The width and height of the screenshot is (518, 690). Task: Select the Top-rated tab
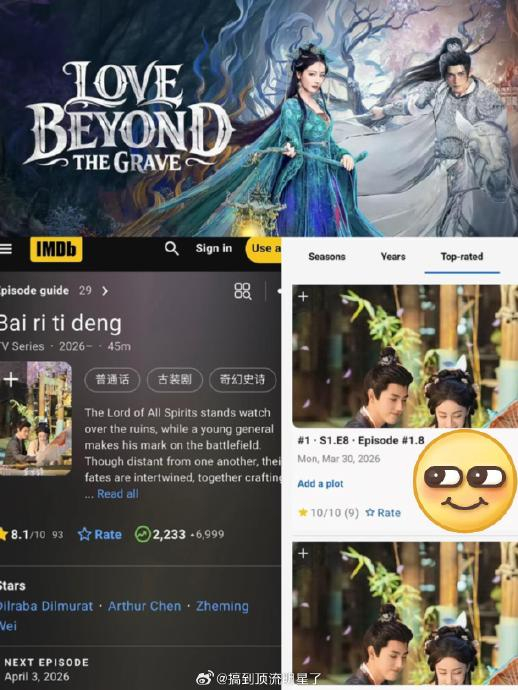point(462,257)
